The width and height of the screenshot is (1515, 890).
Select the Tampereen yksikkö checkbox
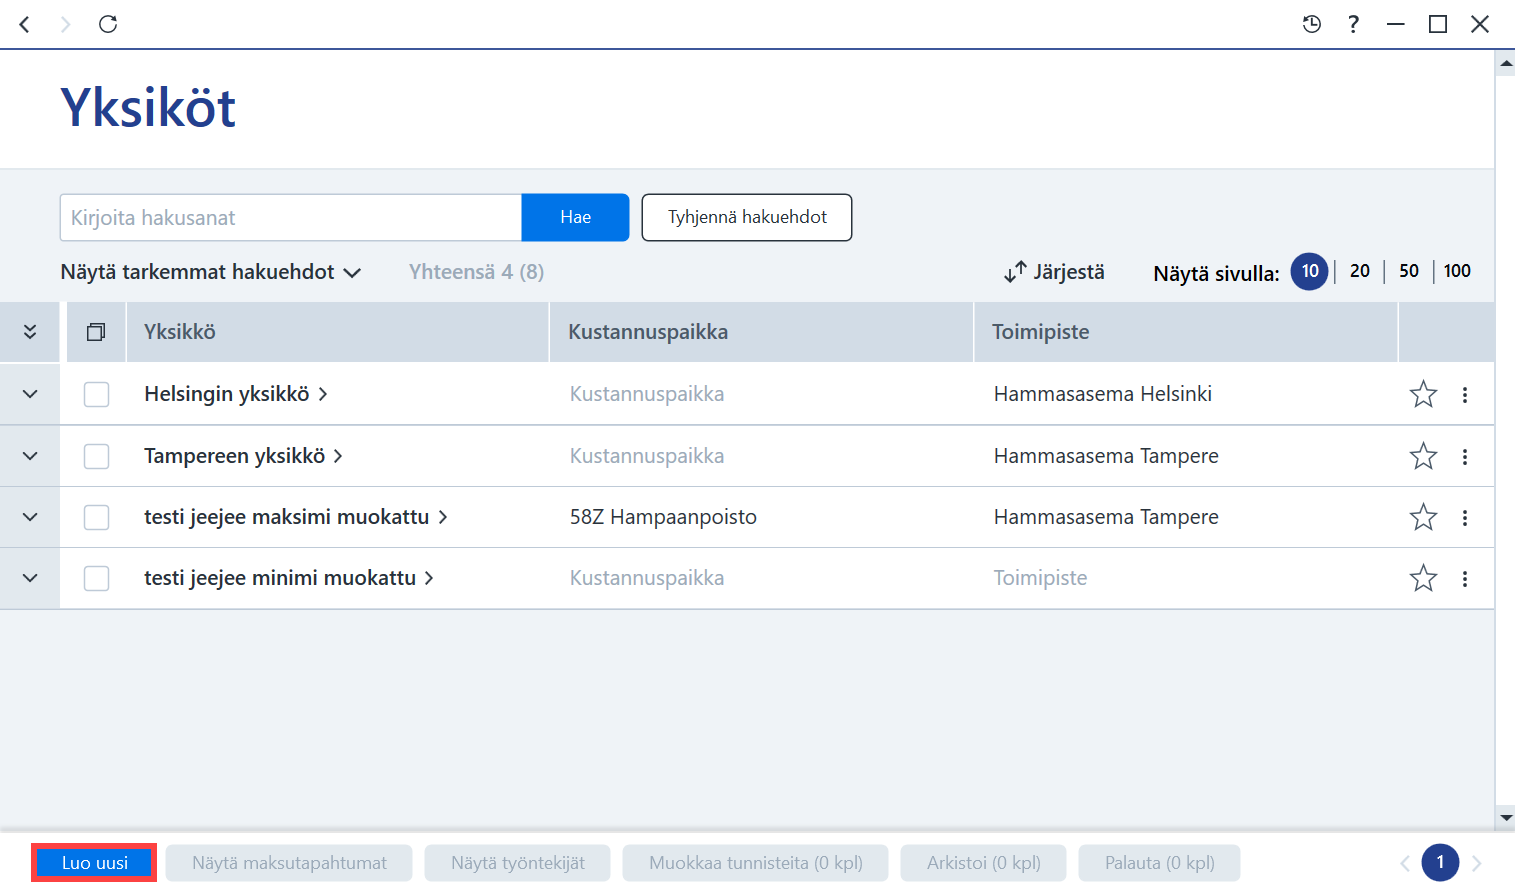pyautogui.click(x=97, y=457)
